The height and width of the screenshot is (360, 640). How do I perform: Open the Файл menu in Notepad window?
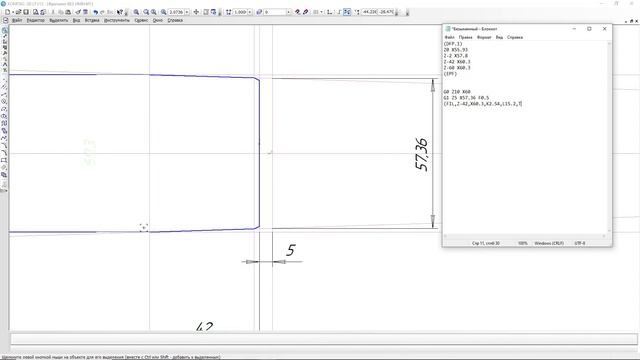coord(449,37)
